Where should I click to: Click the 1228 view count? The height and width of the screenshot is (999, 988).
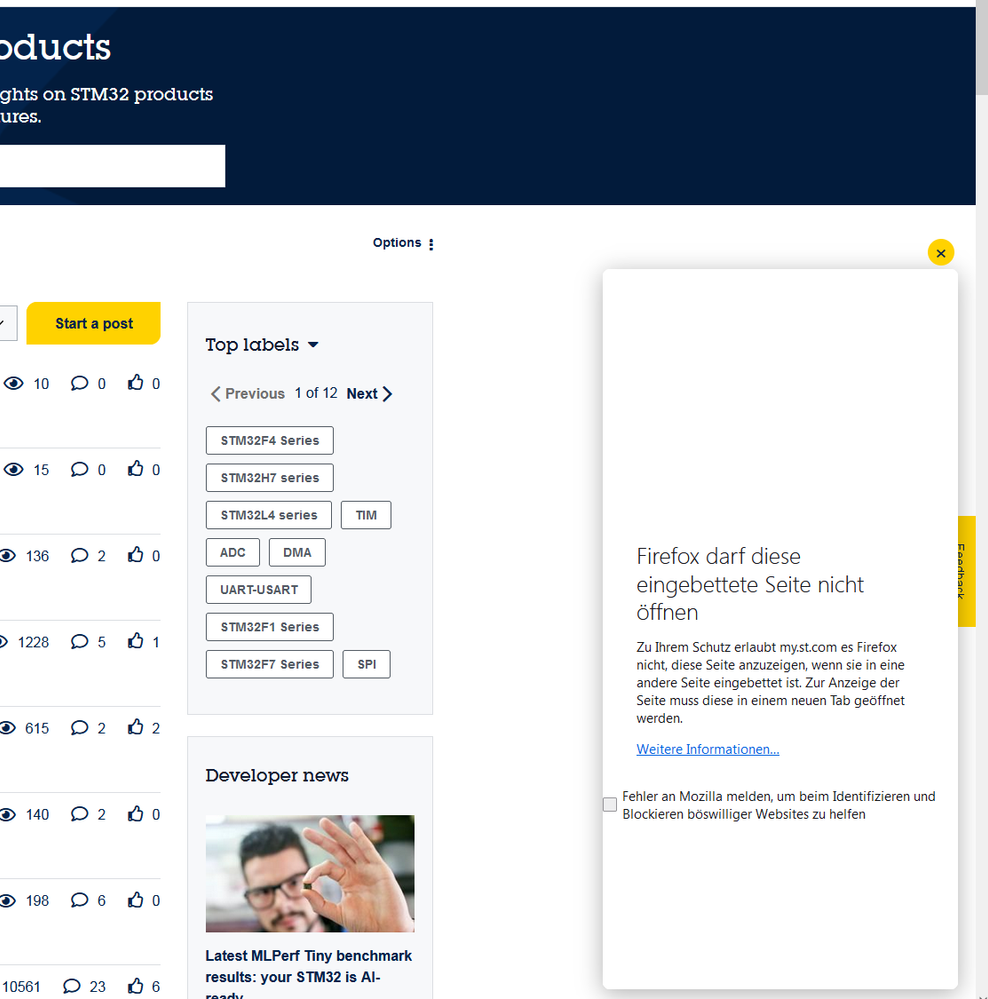(x=33, y=642)
